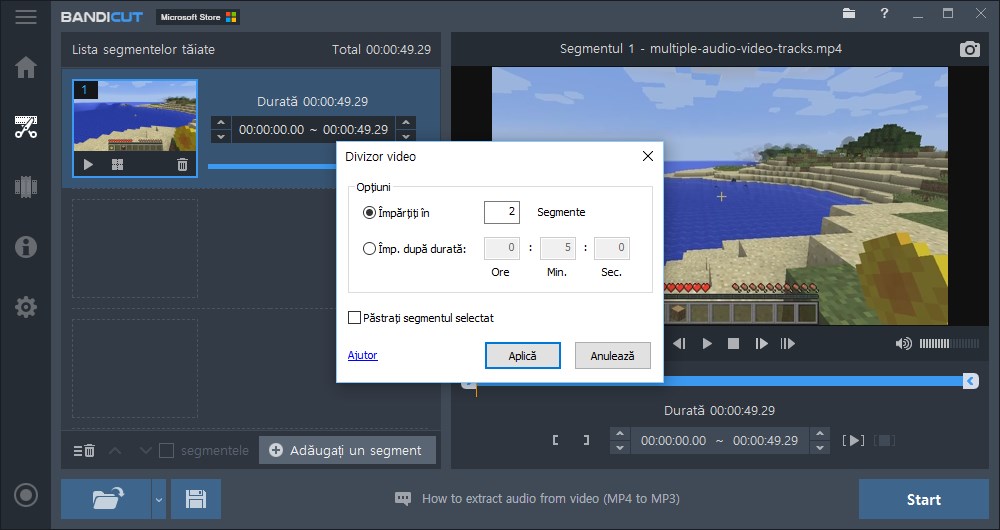Play the video preview

(x=707, y=344)
